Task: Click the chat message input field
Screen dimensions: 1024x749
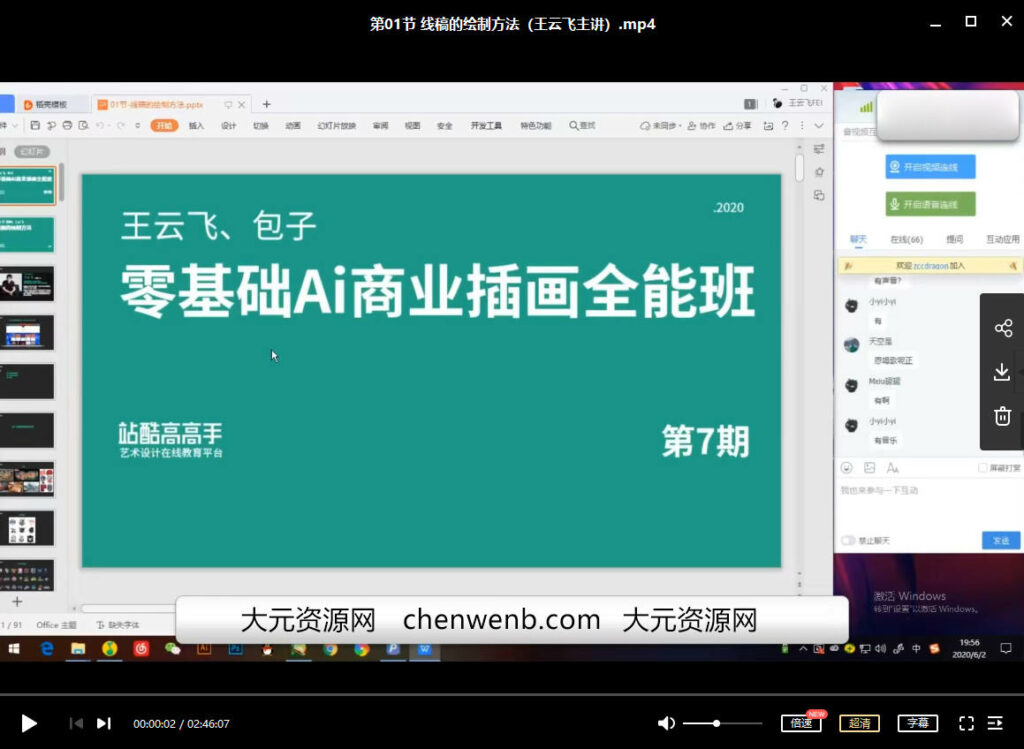Action: pyautogui.click(x=930, y=504)
